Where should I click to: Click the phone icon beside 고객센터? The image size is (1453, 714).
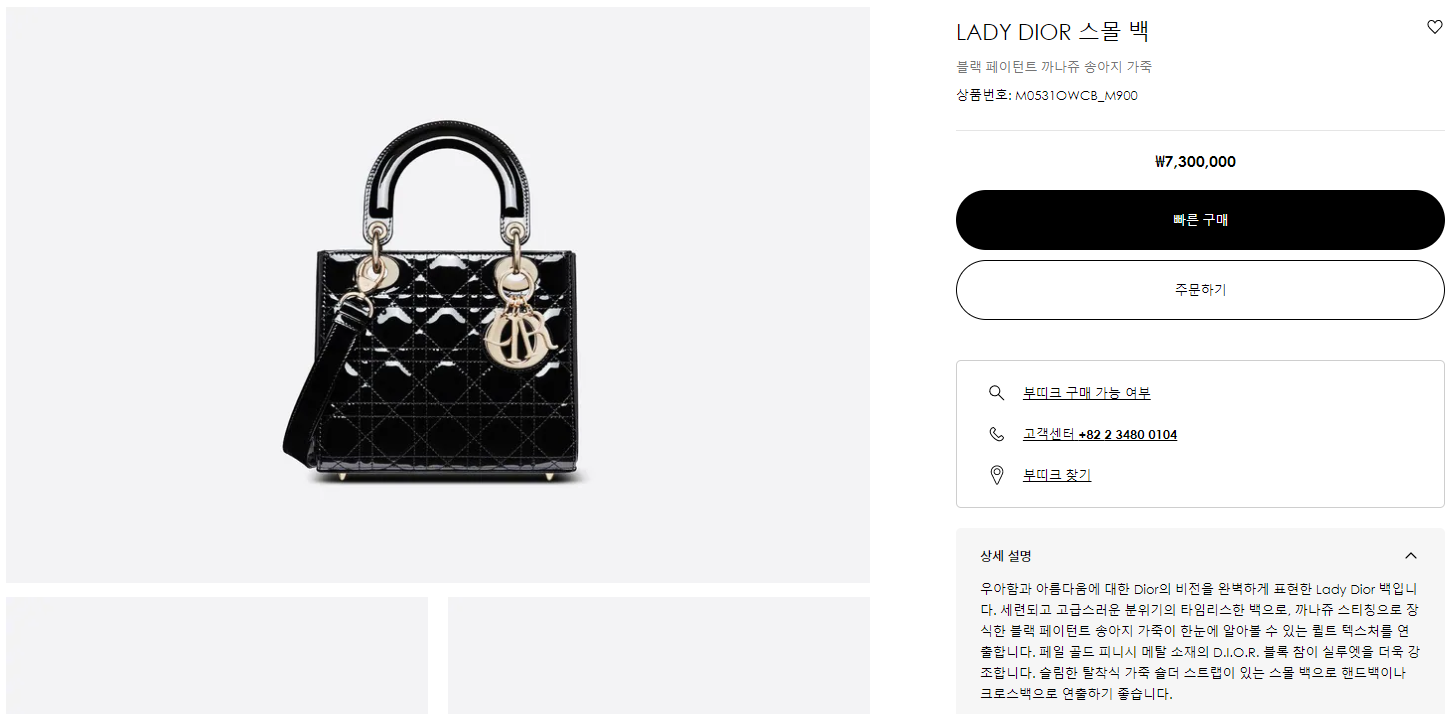pyautogui.click(x=996, y=434)
